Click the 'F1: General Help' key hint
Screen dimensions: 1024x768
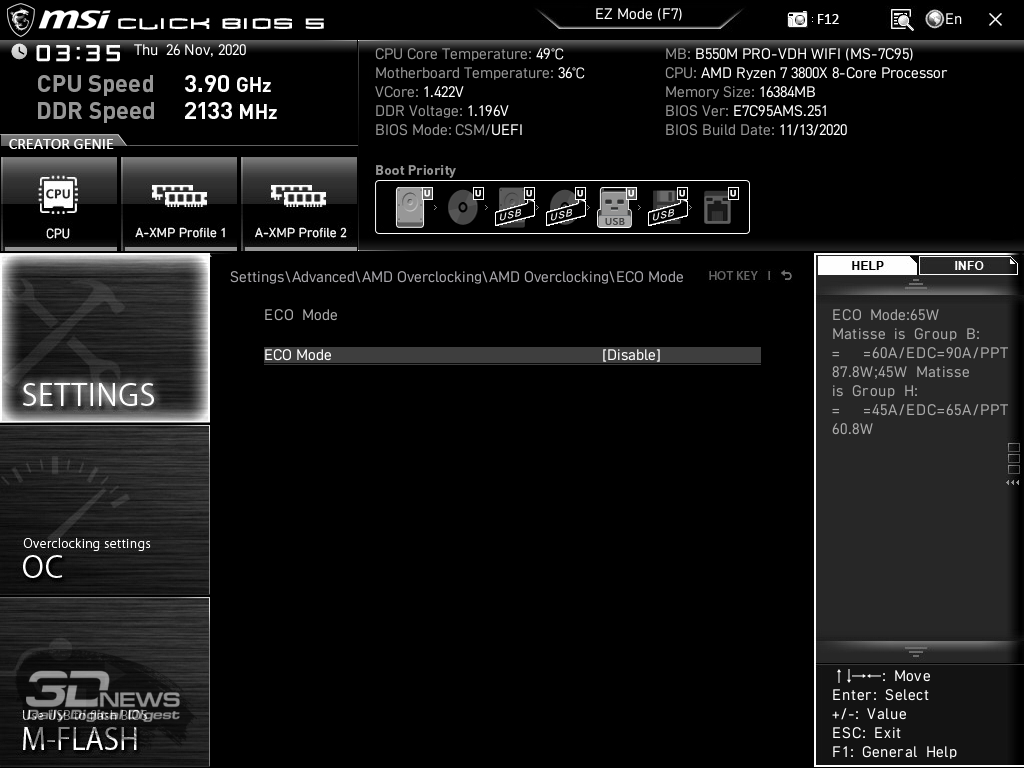tap(894, 752)
